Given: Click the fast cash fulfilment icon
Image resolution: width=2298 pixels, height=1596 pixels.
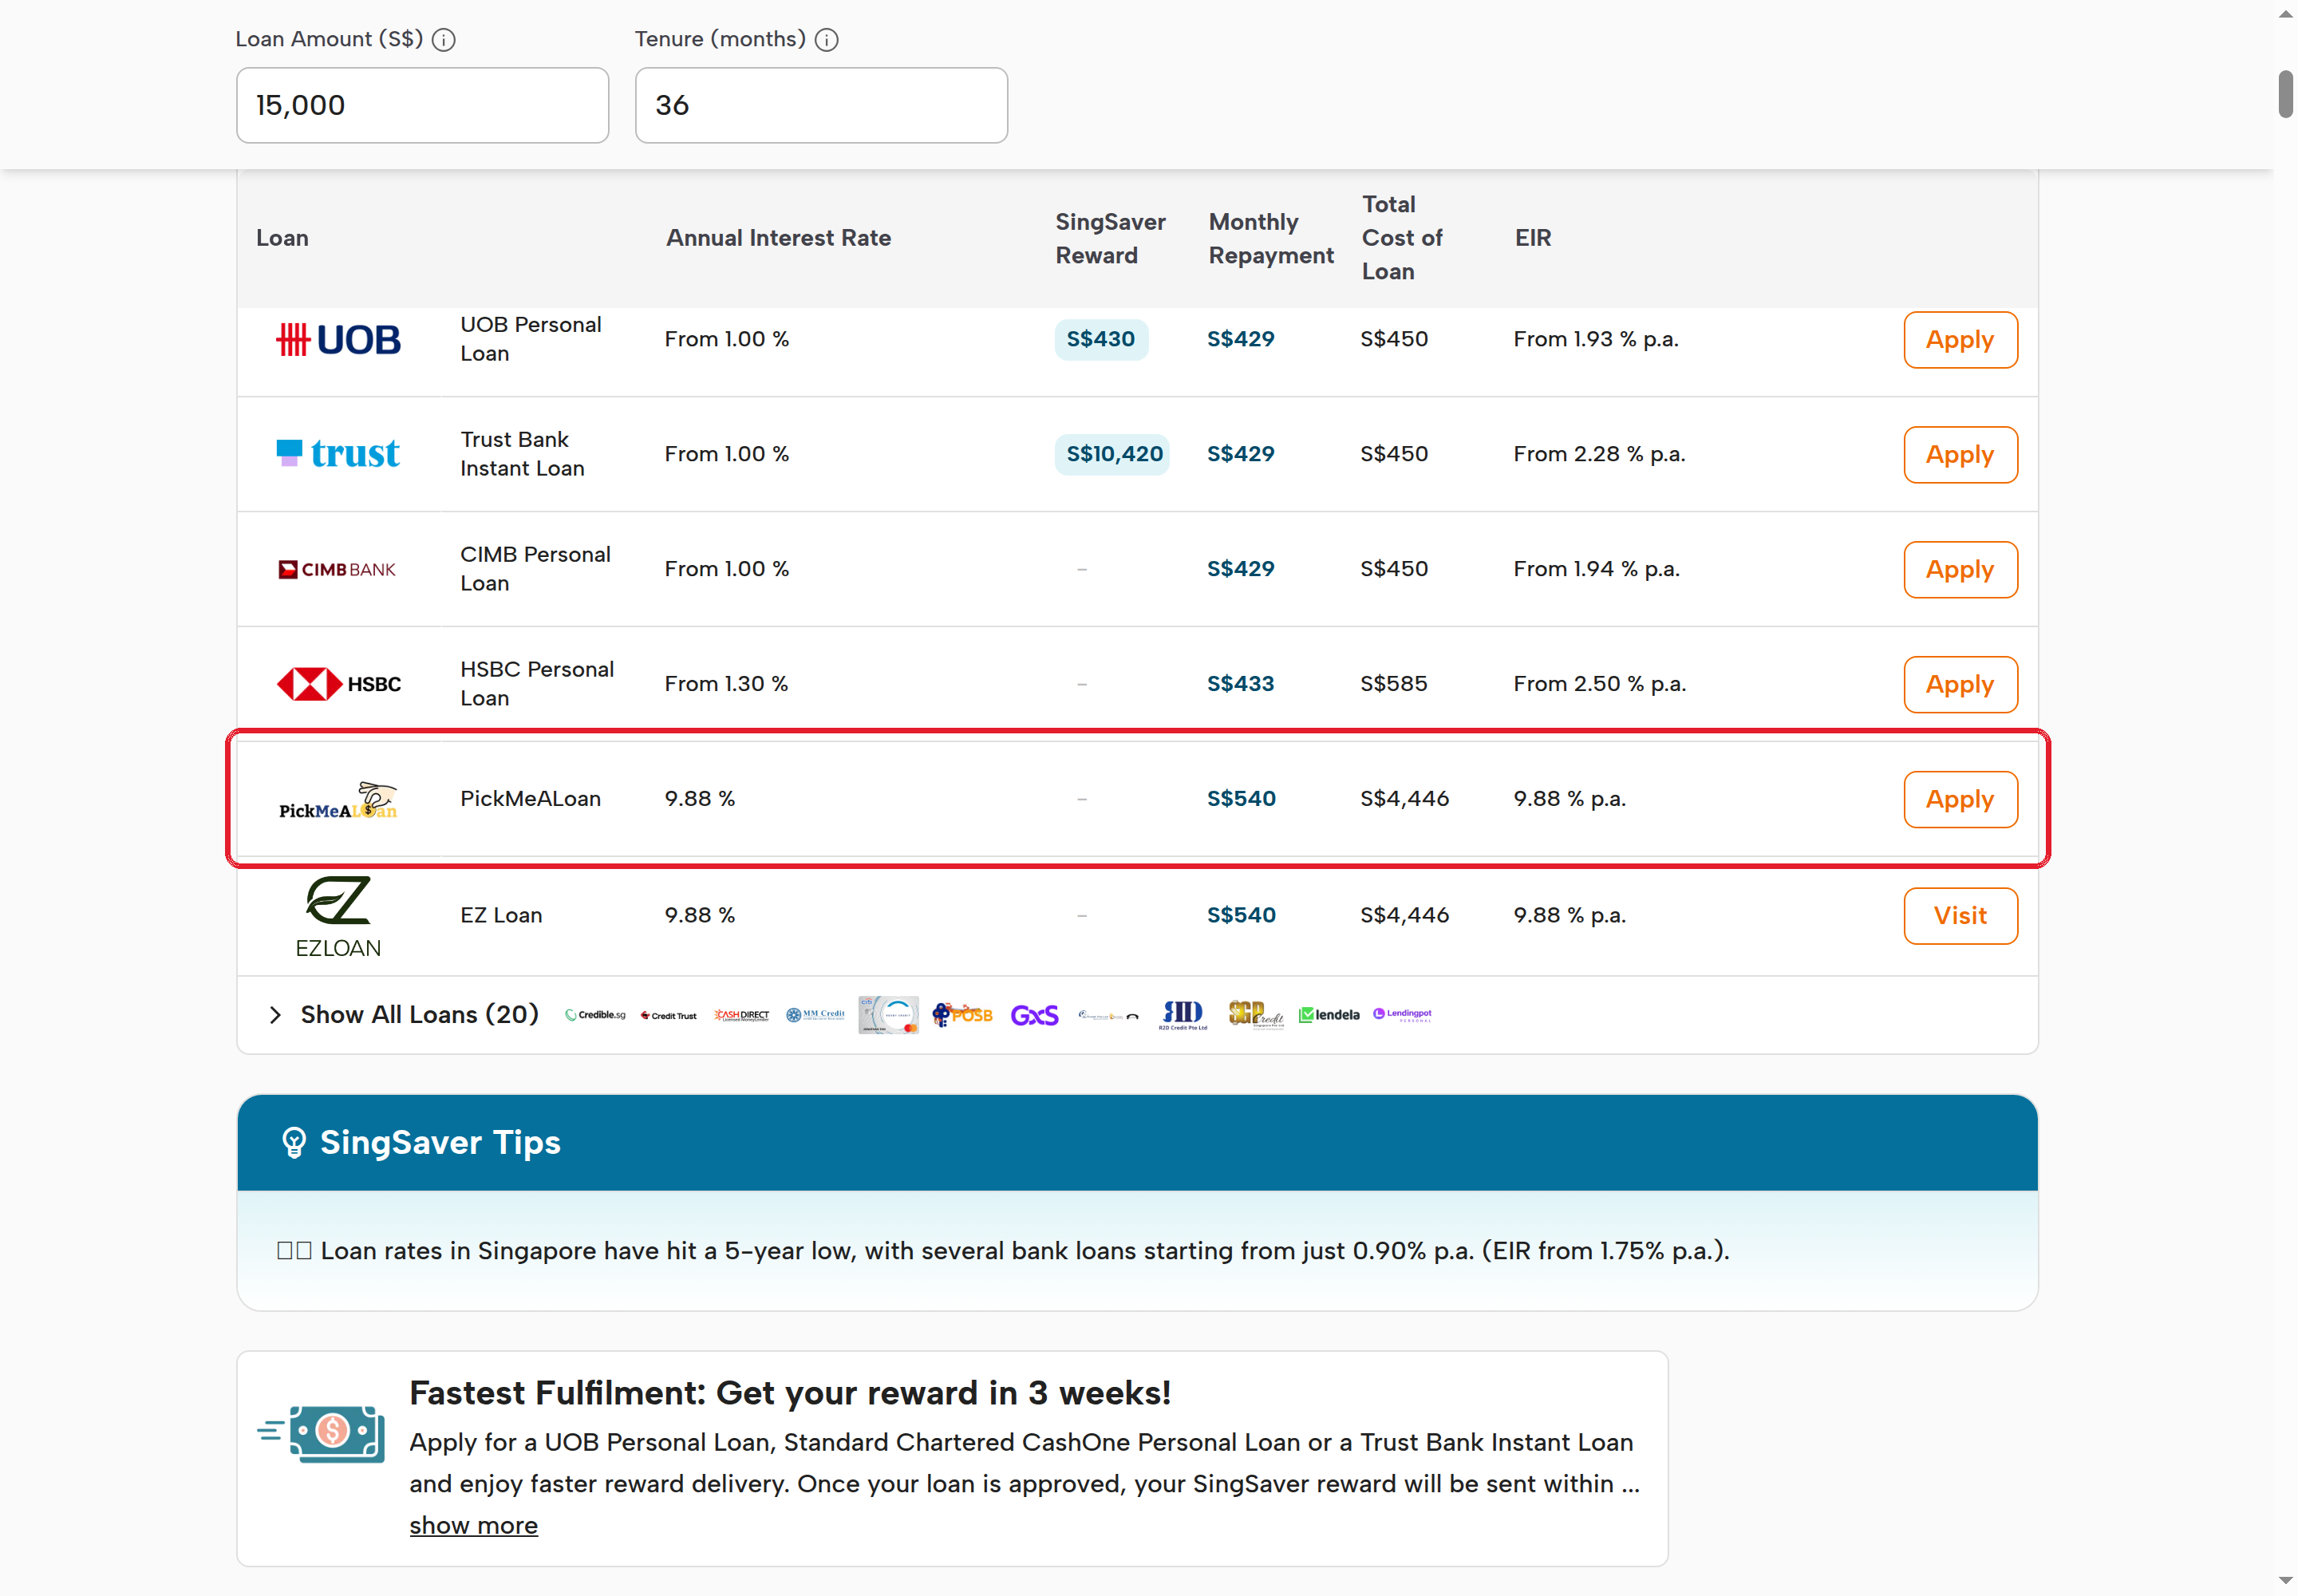Looking at the screenshot, I should 321,1434.
